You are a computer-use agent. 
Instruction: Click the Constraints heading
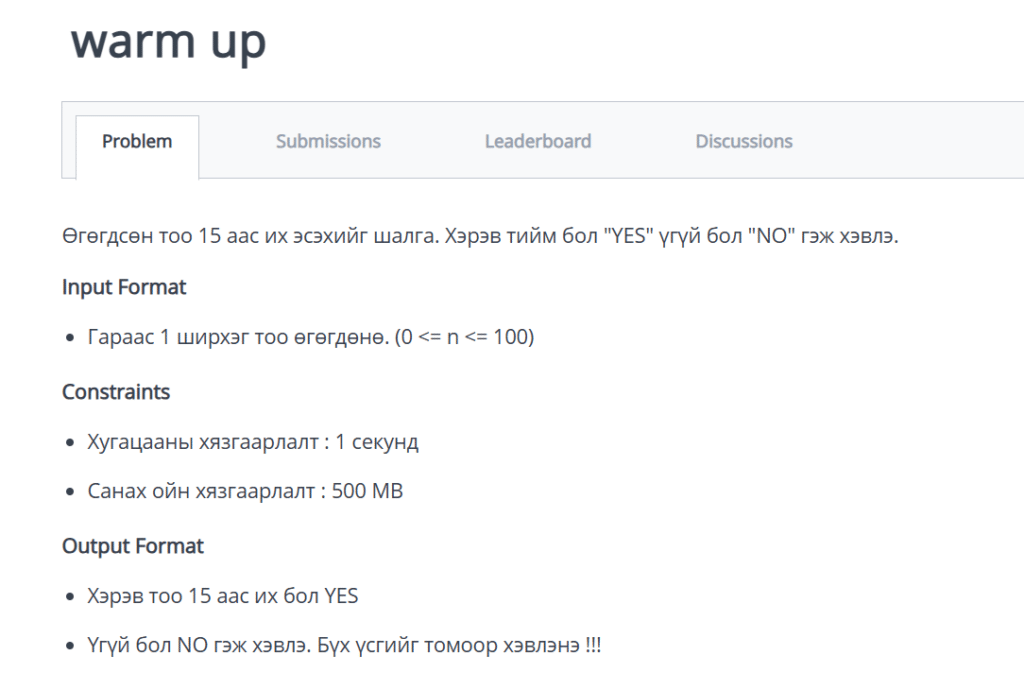coord(116,392)
